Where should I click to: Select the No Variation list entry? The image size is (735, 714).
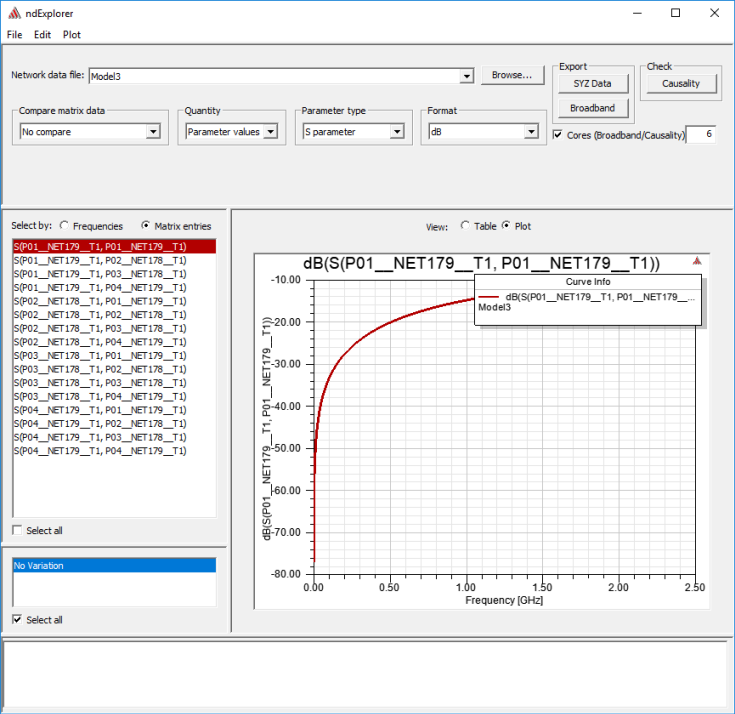[114, 565]
